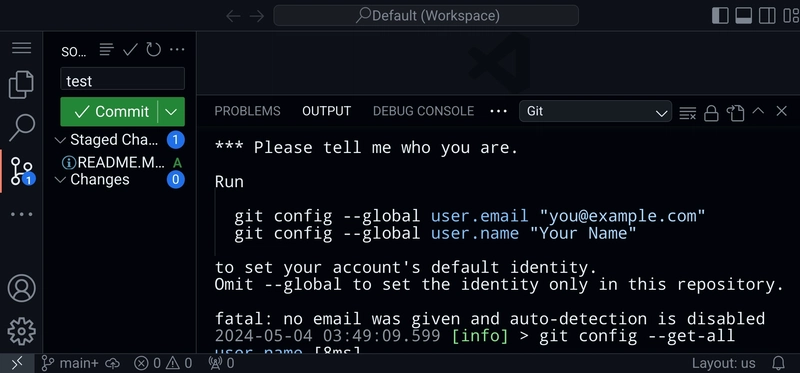Toggle the primary sidebar layout button

click(720, 16)
